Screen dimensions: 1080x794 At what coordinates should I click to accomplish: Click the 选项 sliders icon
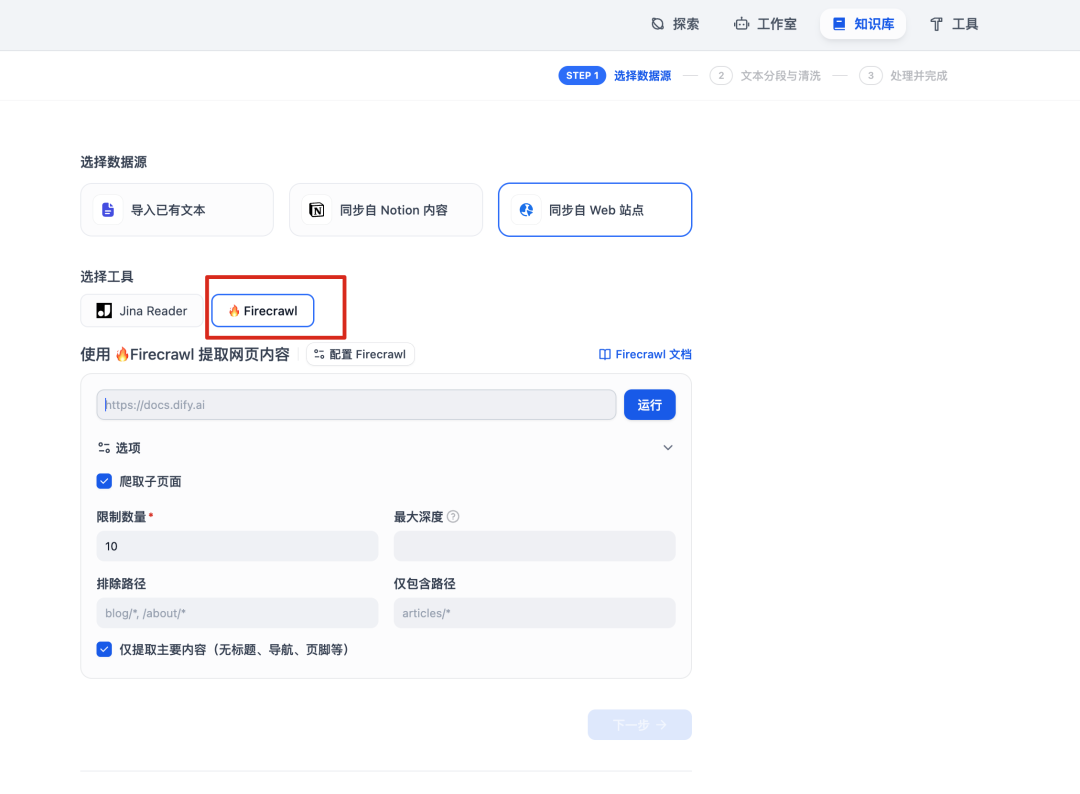(x=104, y=448)
